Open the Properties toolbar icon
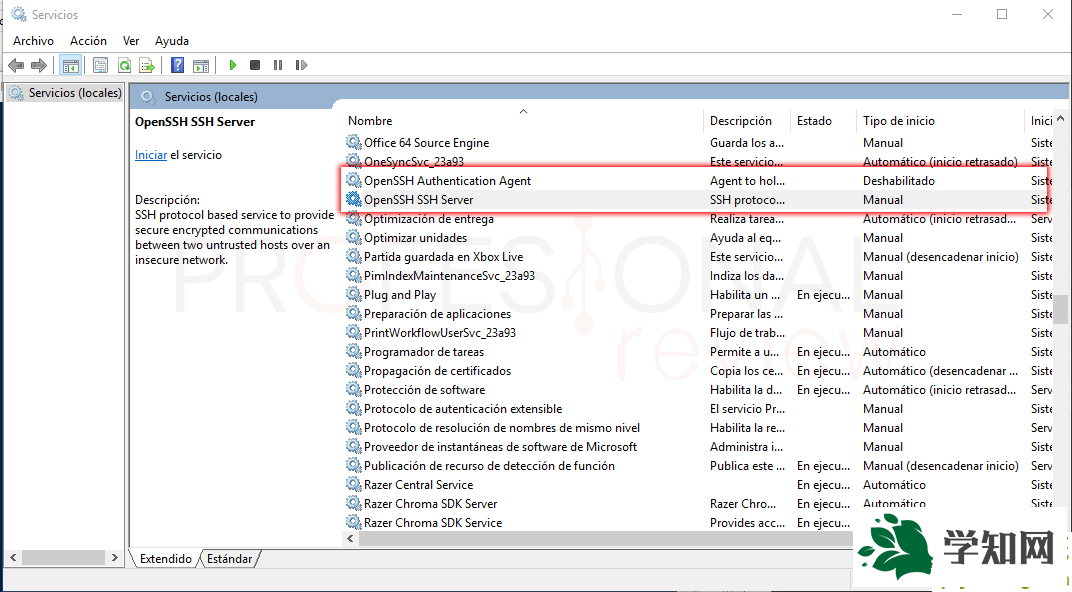The width and height of the screenshot is (1072, 592). pos(100,66)
